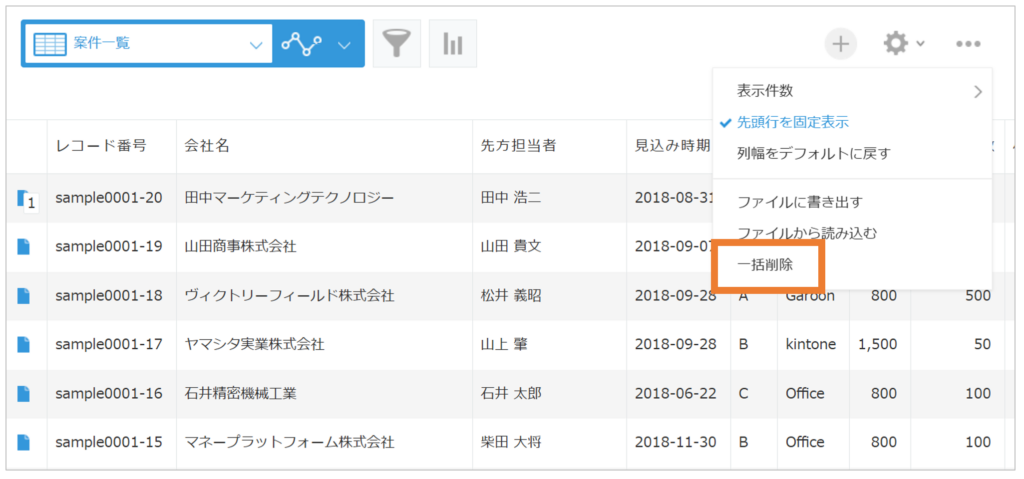Screen dimensions: 1024x479
Task: Open record sample0001-20 detail icon
Action: tap(24, 198)
